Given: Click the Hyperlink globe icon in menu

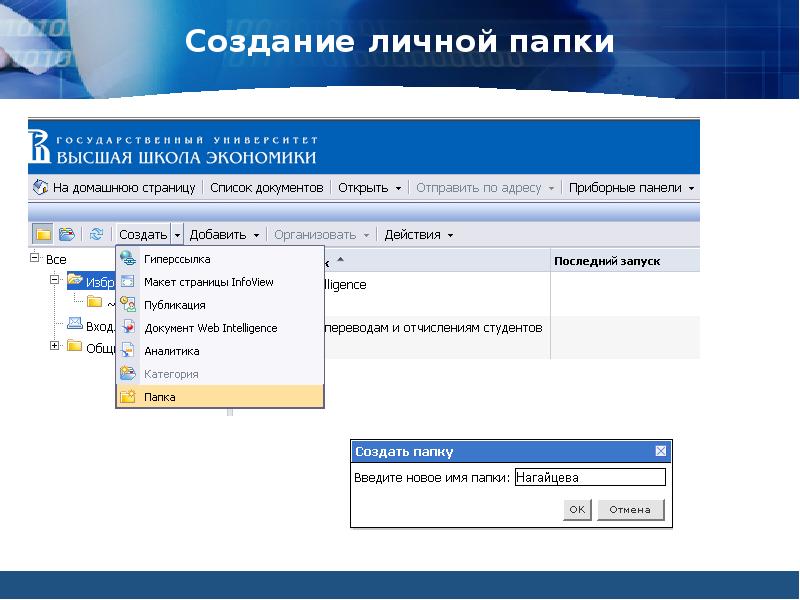Looking at the screenshot, I should click(127, 259).
